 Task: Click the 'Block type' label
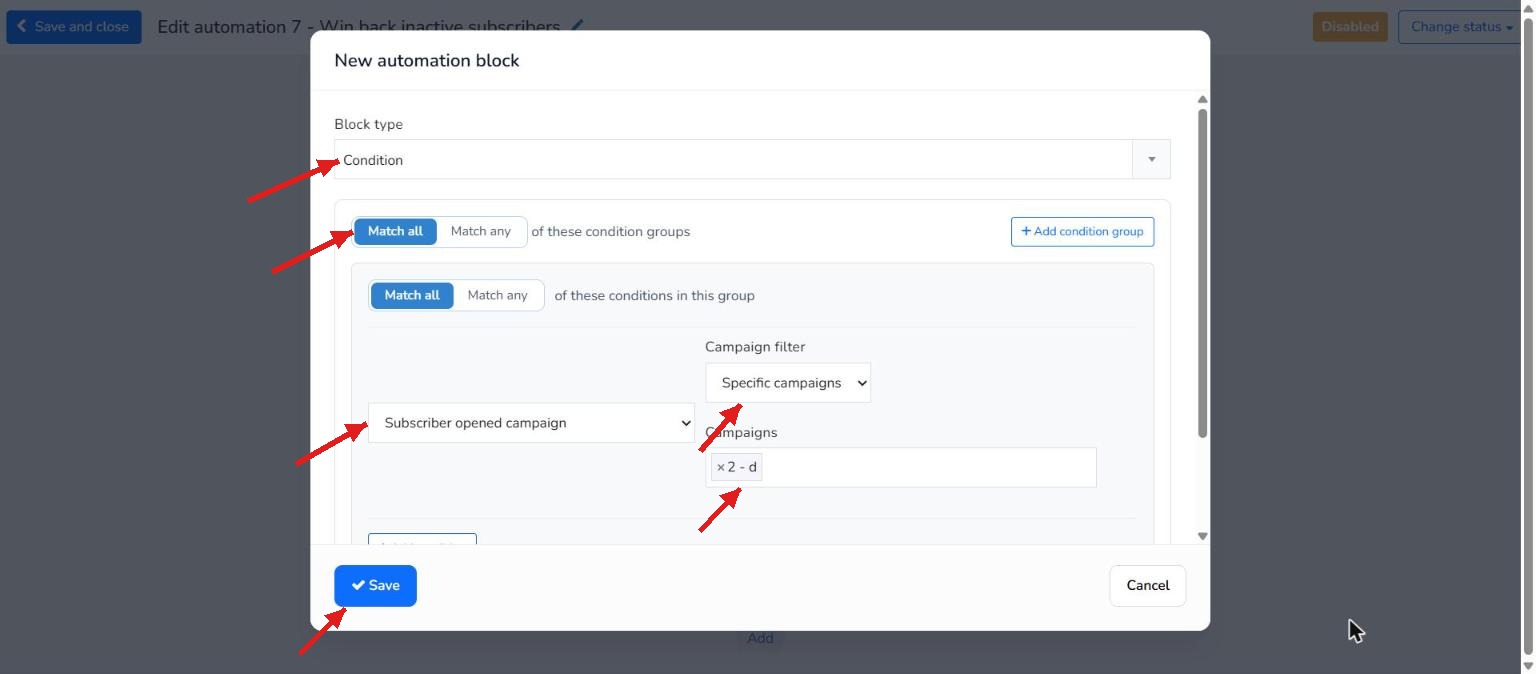coord(369,124)
